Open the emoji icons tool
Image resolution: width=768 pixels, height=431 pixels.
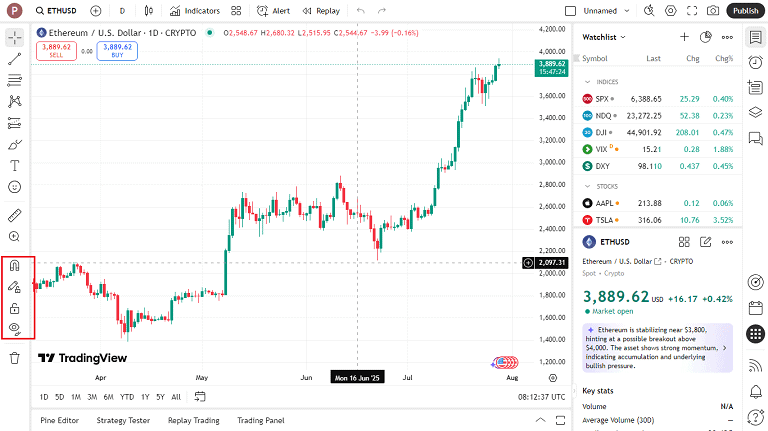click(14, 187)
